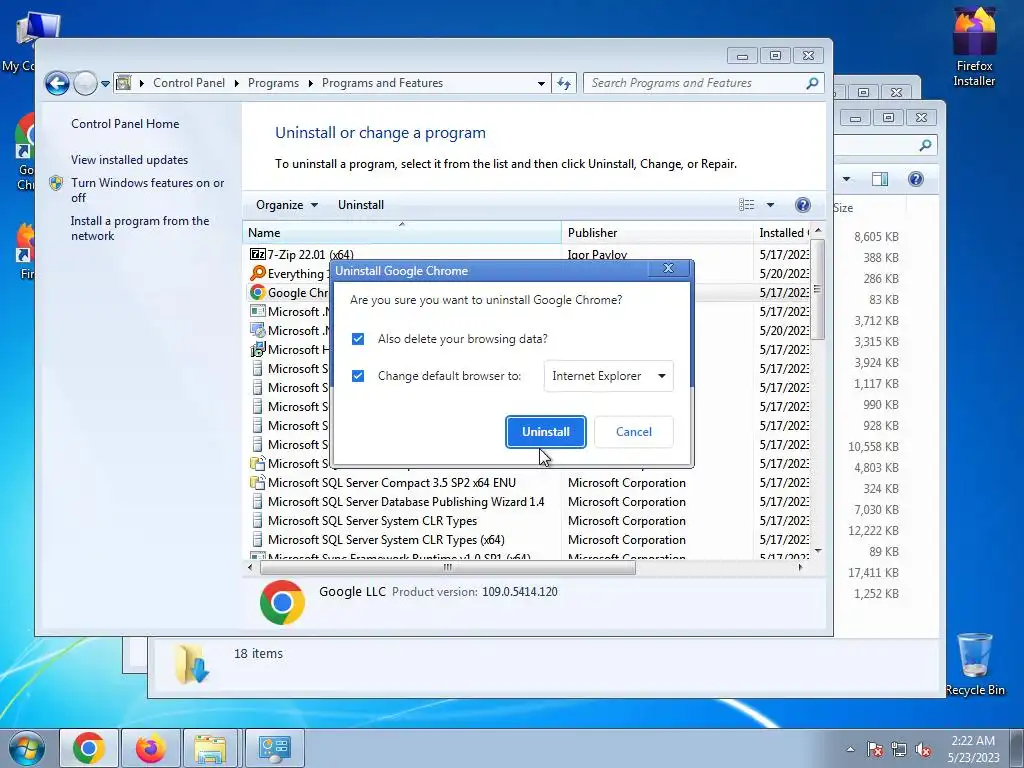This screenshot has height=768, width=1024.
Task: Select Microsoft SQL Server Compact 3.5 SP2 x64 ENU
Action: [x=392, y=483]
